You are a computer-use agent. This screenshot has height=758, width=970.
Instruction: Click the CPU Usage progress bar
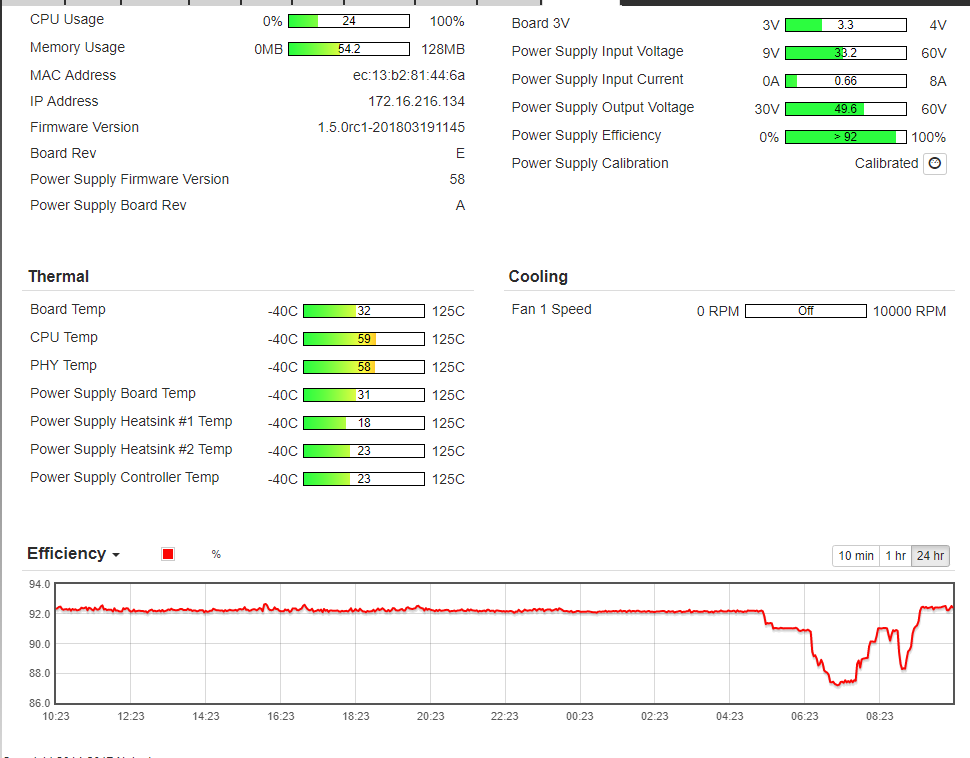pos(348,21)
